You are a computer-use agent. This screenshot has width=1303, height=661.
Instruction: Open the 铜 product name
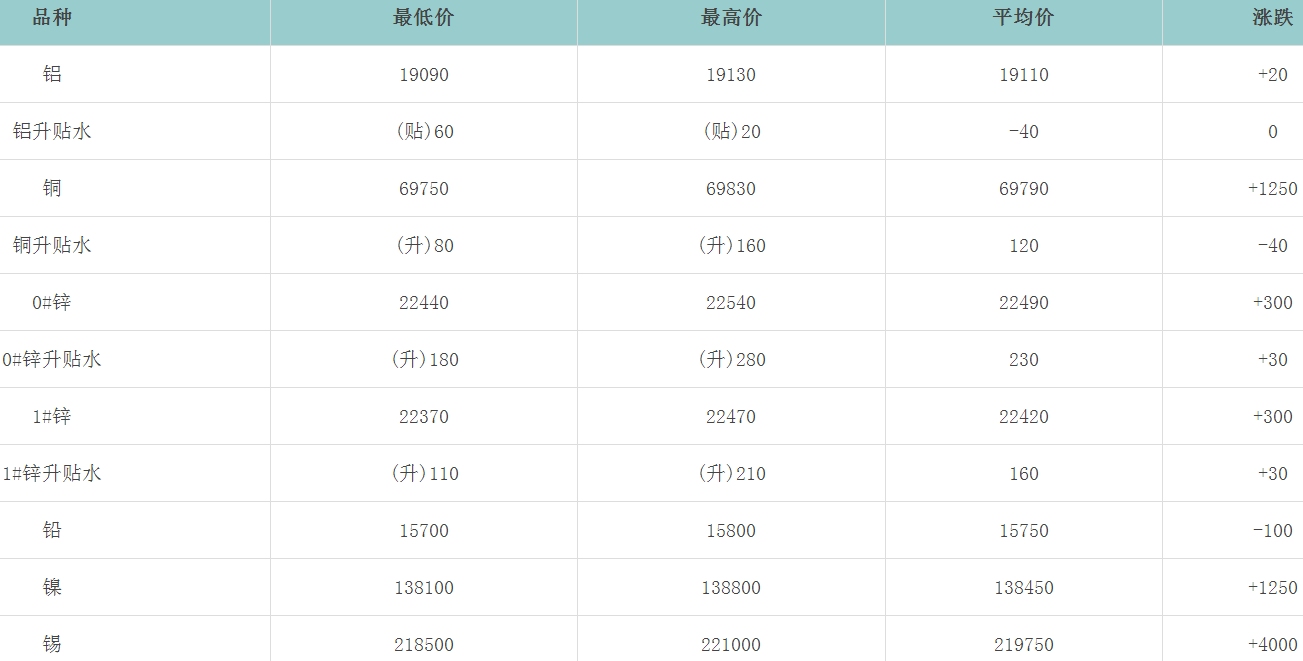(x=52, y=188)
